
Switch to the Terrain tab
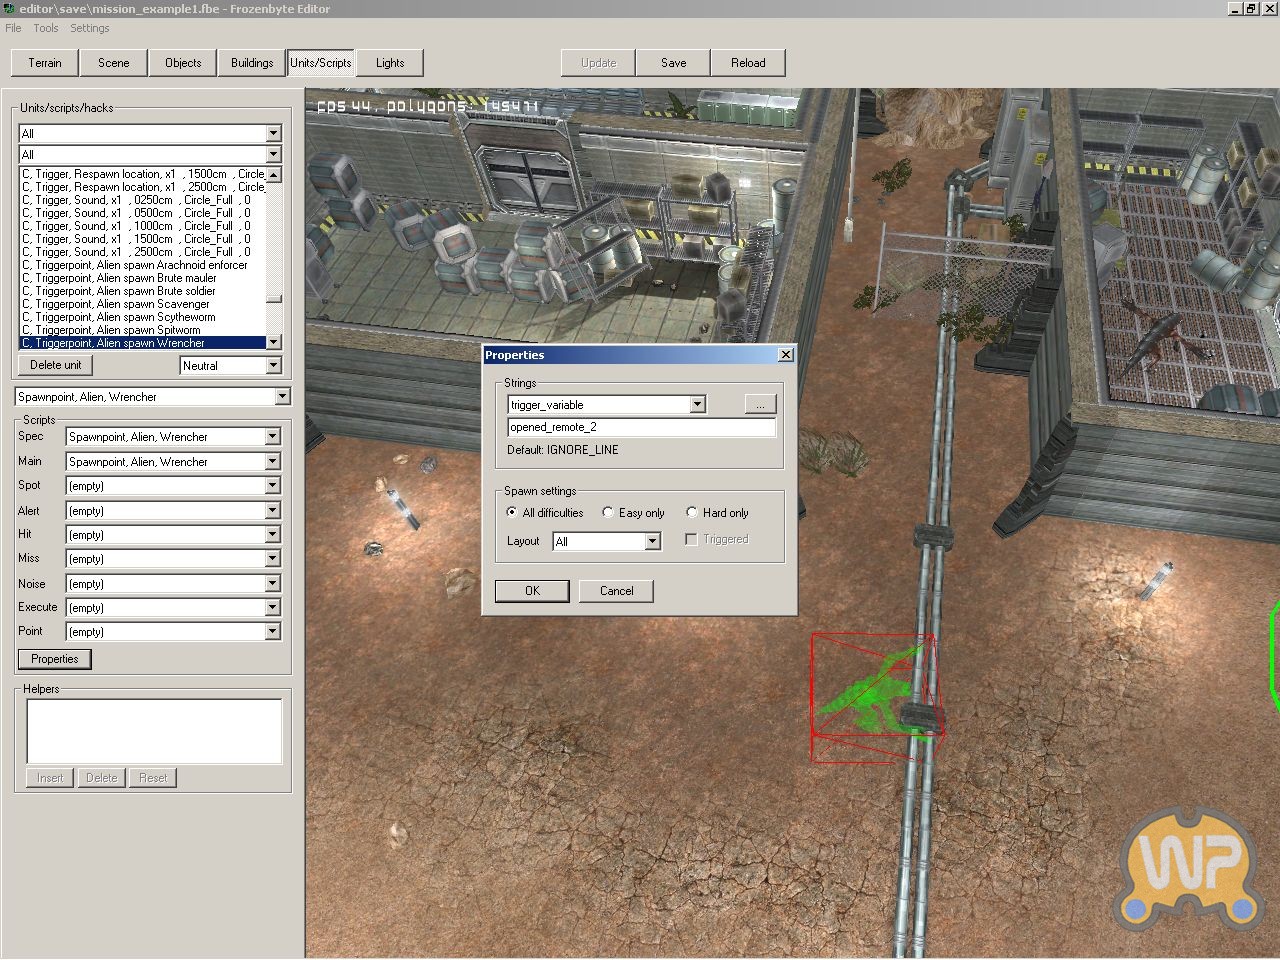[x=45, y=62]
